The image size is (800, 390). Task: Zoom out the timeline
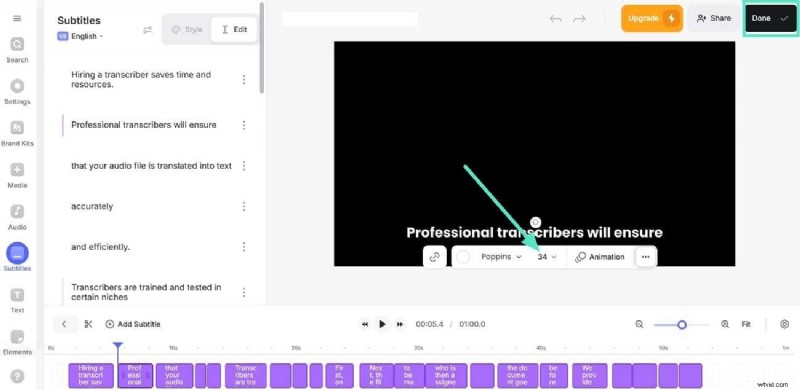point(639,324)
